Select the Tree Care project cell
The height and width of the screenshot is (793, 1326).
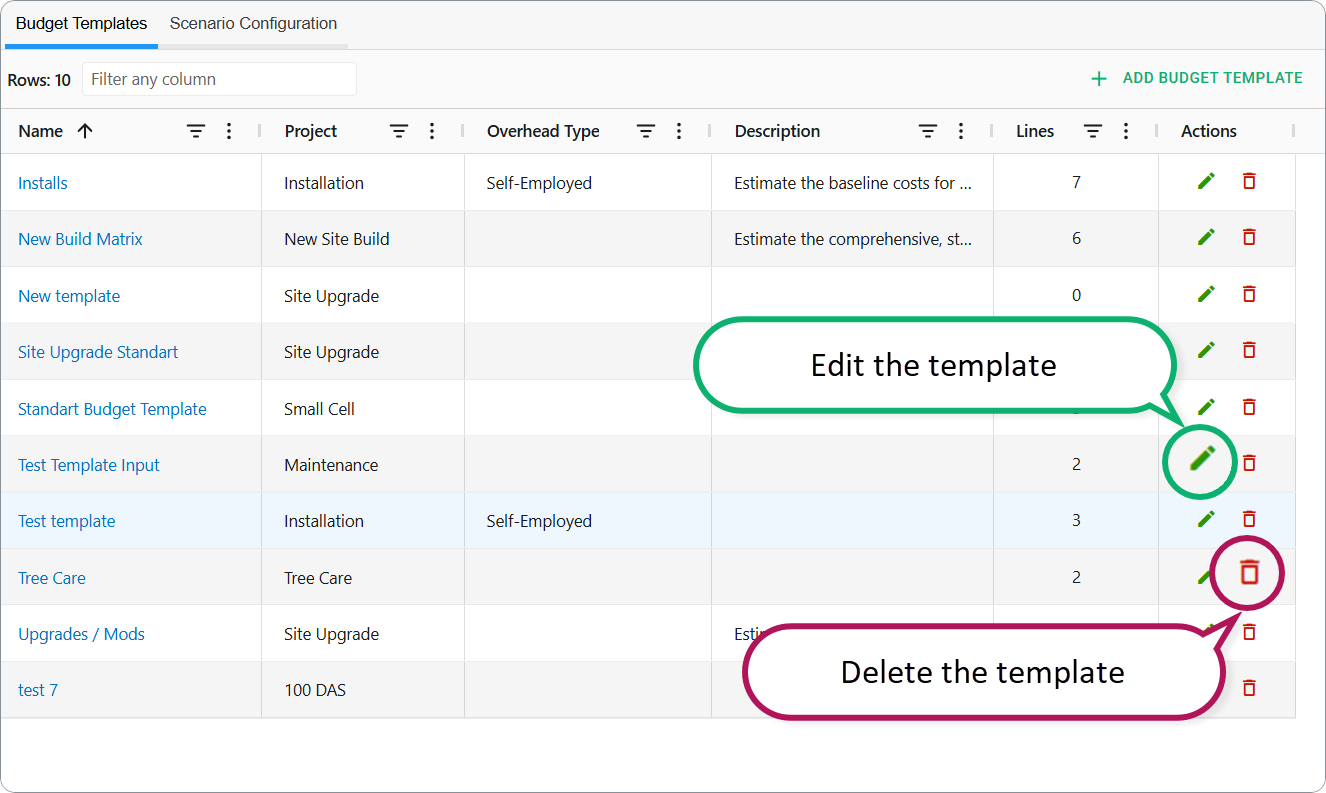(363, 577)
